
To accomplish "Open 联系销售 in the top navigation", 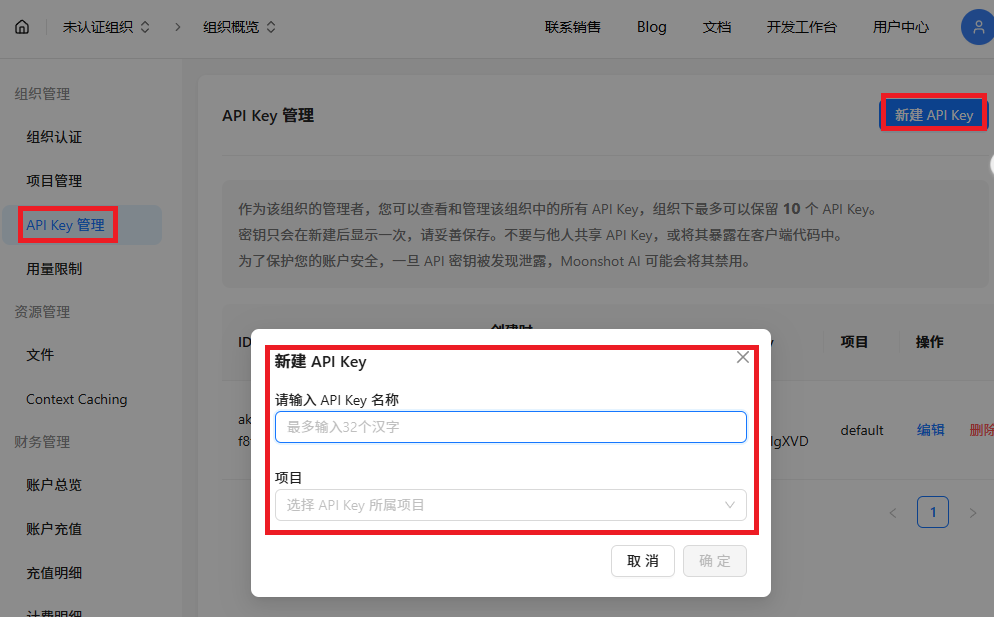I will (572, 27).
